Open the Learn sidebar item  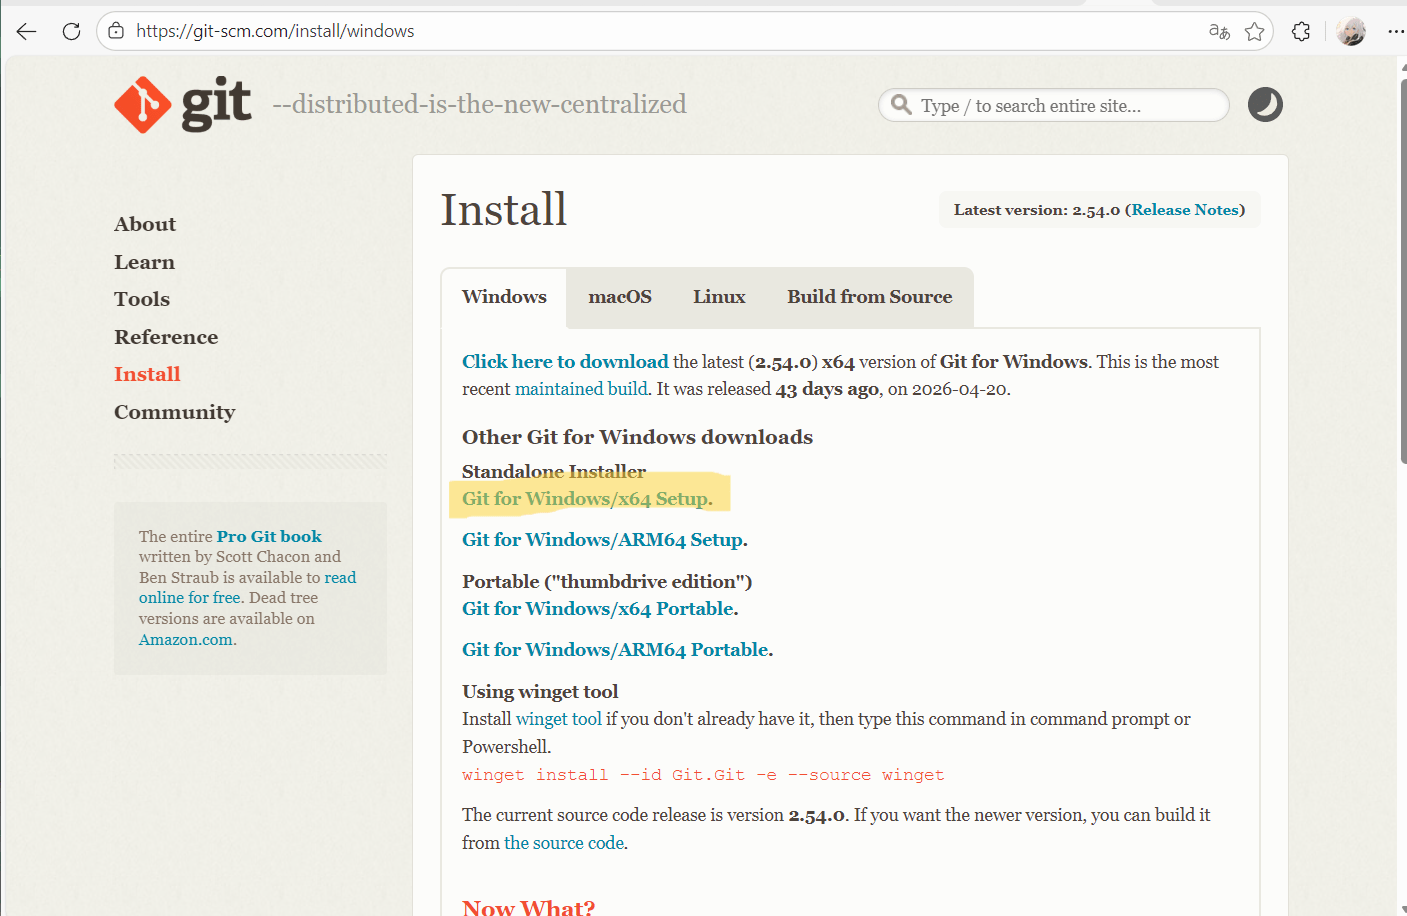tap(144, 262)
